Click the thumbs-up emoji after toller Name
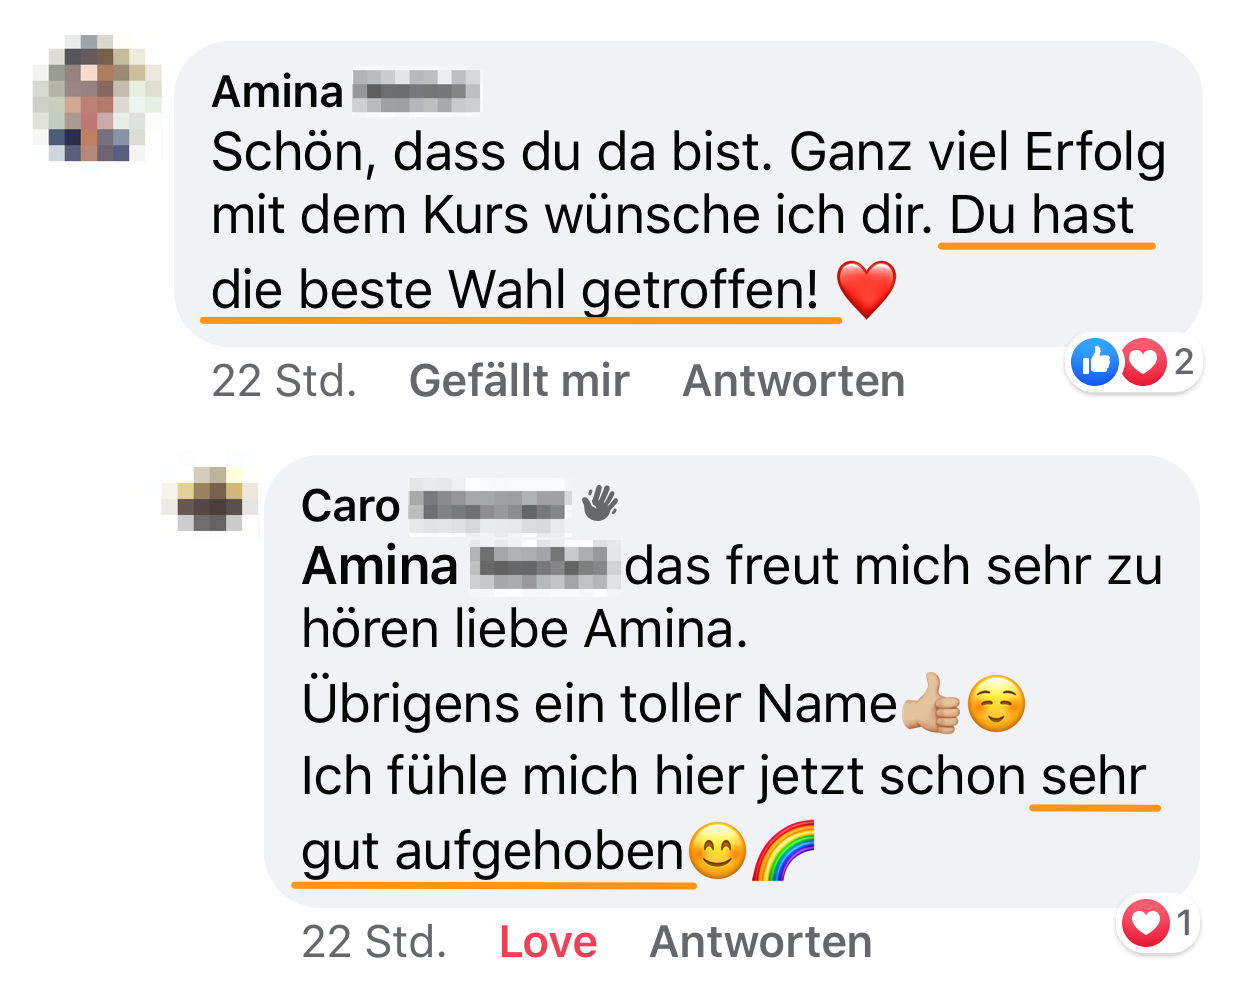 coord(931,703)
